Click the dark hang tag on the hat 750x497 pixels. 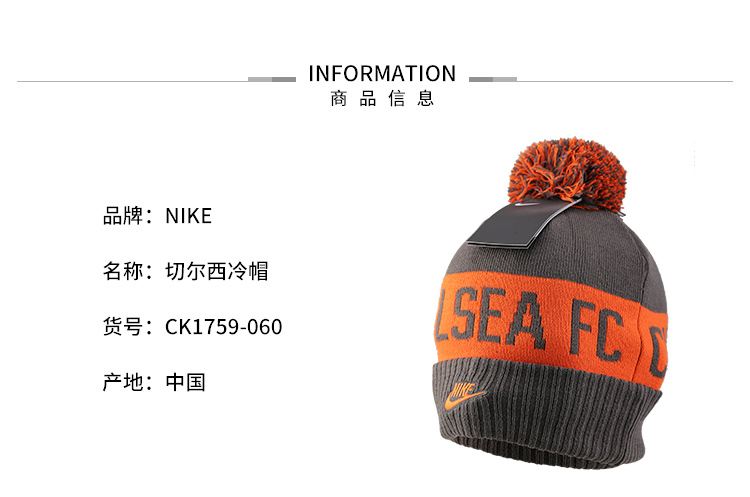(523, 223)
